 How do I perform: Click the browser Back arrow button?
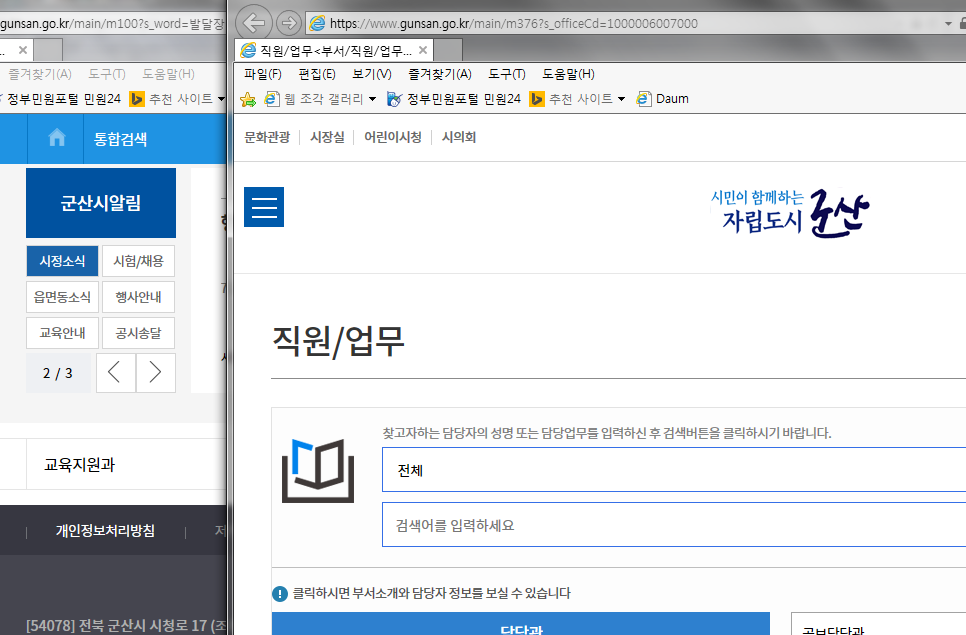pyautogui.click(x=257, y=22)
